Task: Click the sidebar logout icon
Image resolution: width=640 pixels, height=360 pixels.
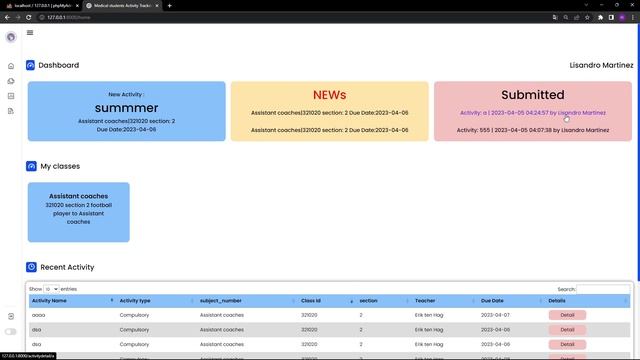Action: 11,316
